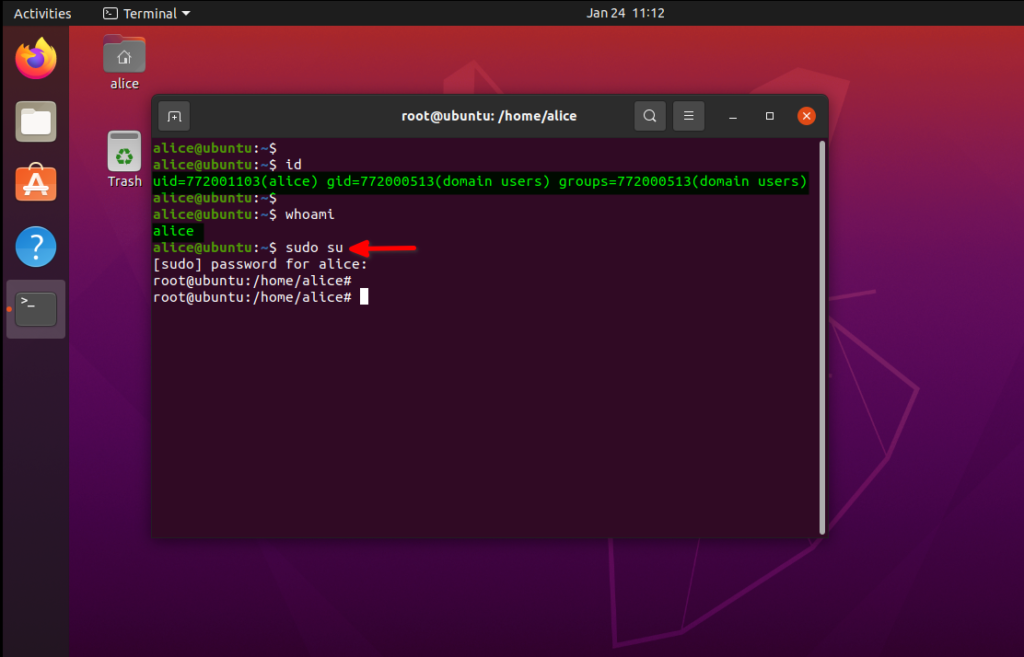Launch the Files manager from the dock
This screenshot has height=657, width=1024.
[36, 122]
